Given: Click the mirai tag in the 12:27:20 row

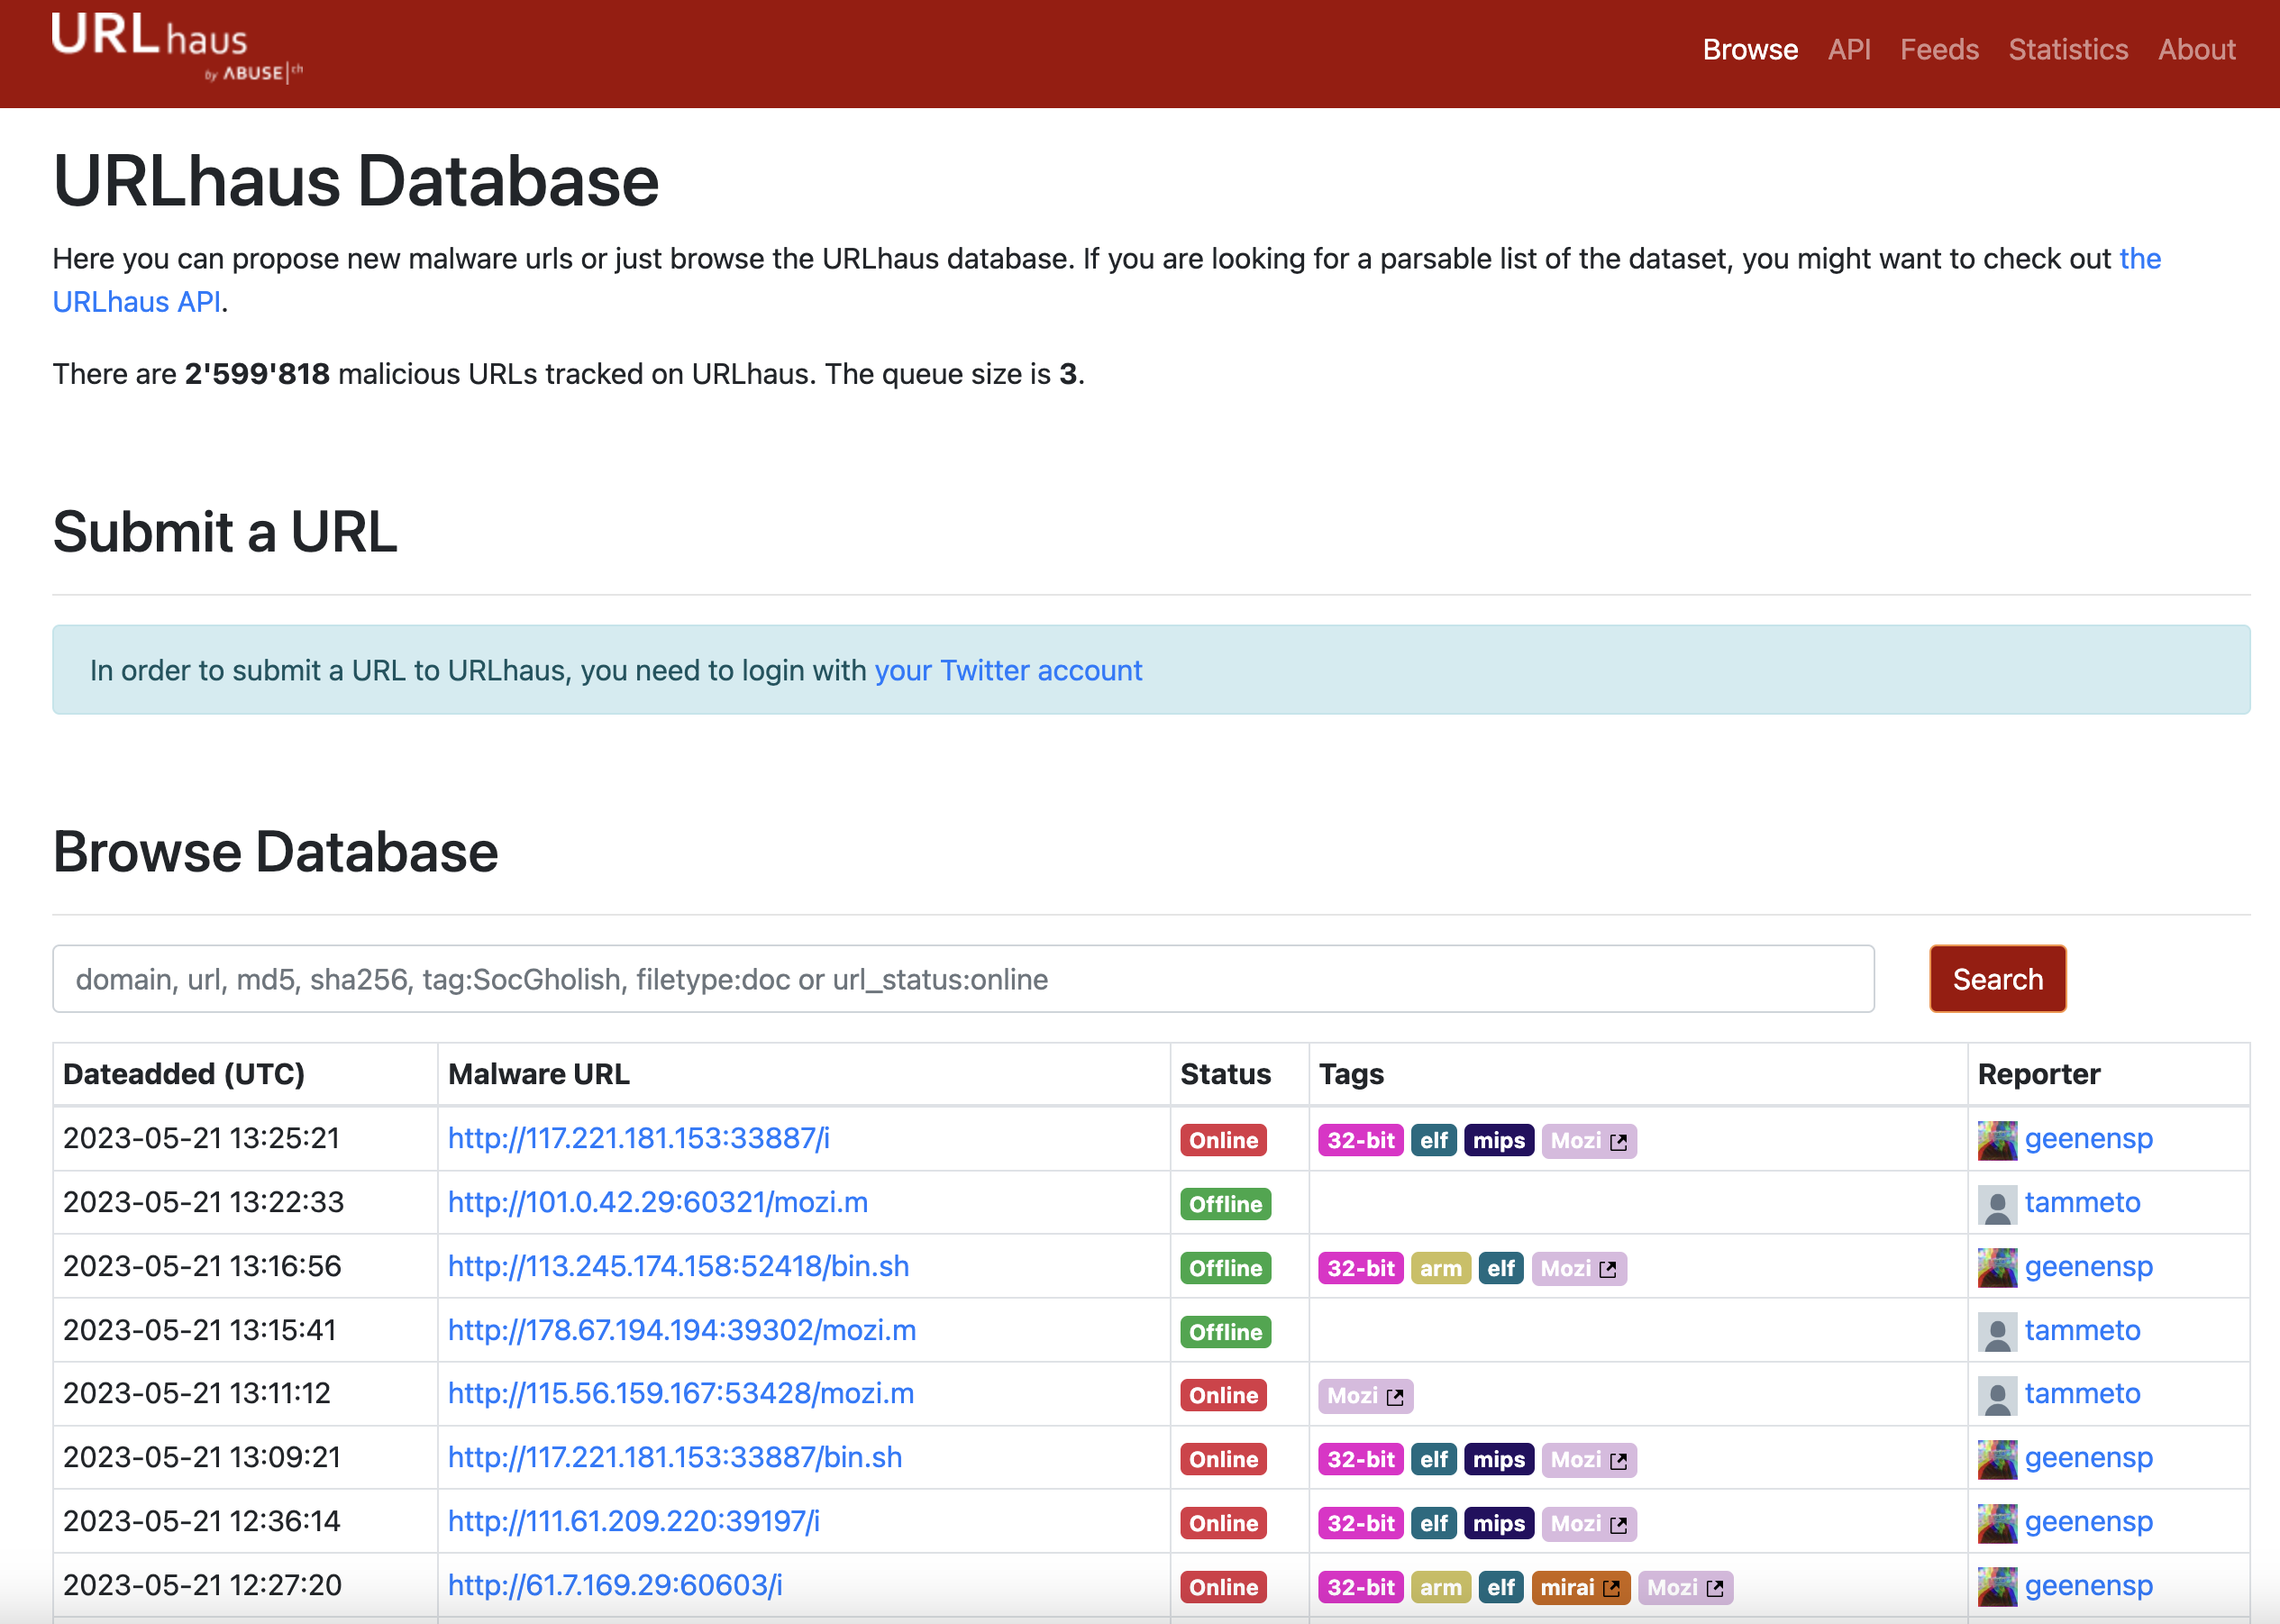Looking at the screenshot, I should pos(1581,1588).
